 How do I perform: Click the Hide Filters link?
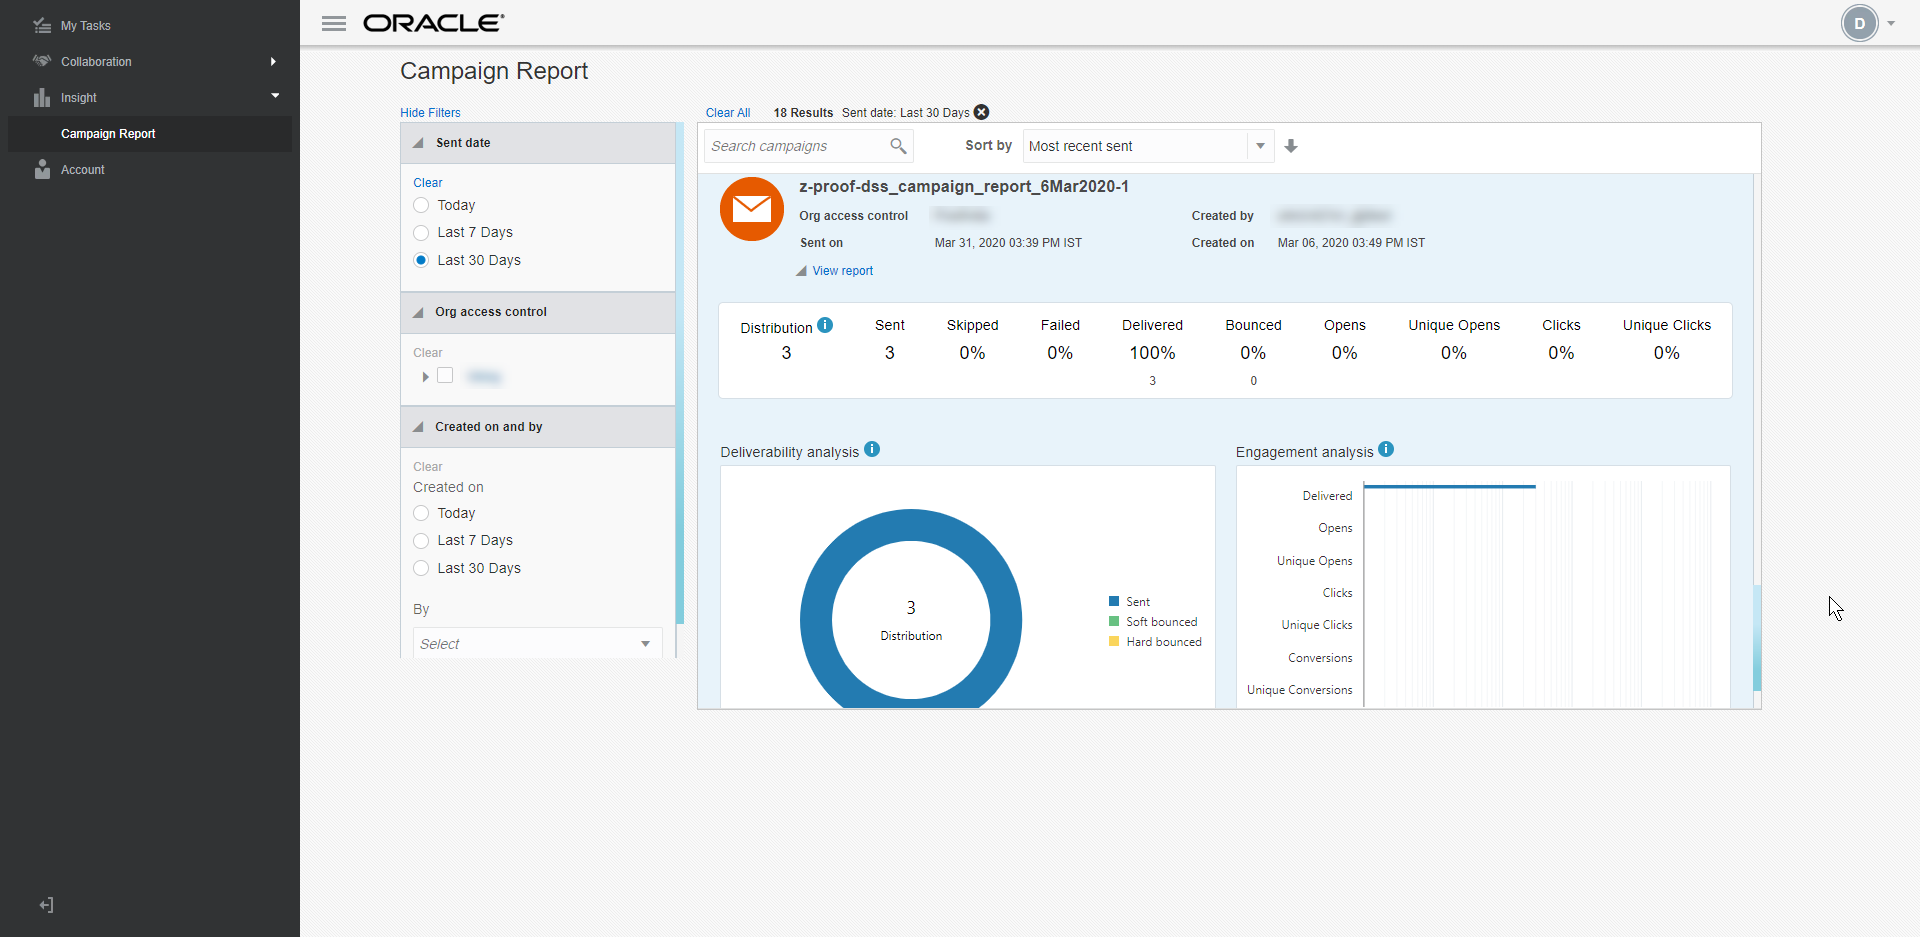(x=430, y=112)
